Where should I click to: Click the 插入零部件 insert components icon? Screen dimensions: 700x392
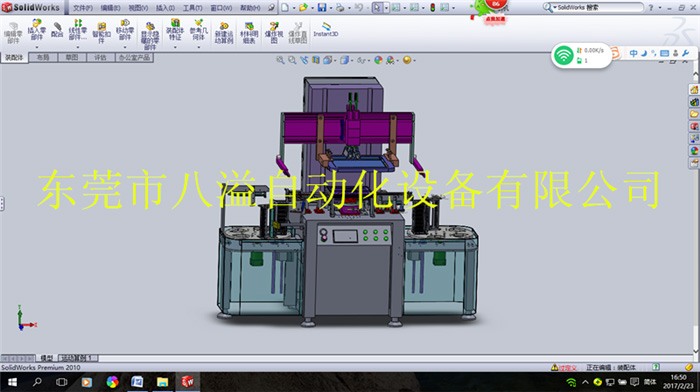click(37, 30)
